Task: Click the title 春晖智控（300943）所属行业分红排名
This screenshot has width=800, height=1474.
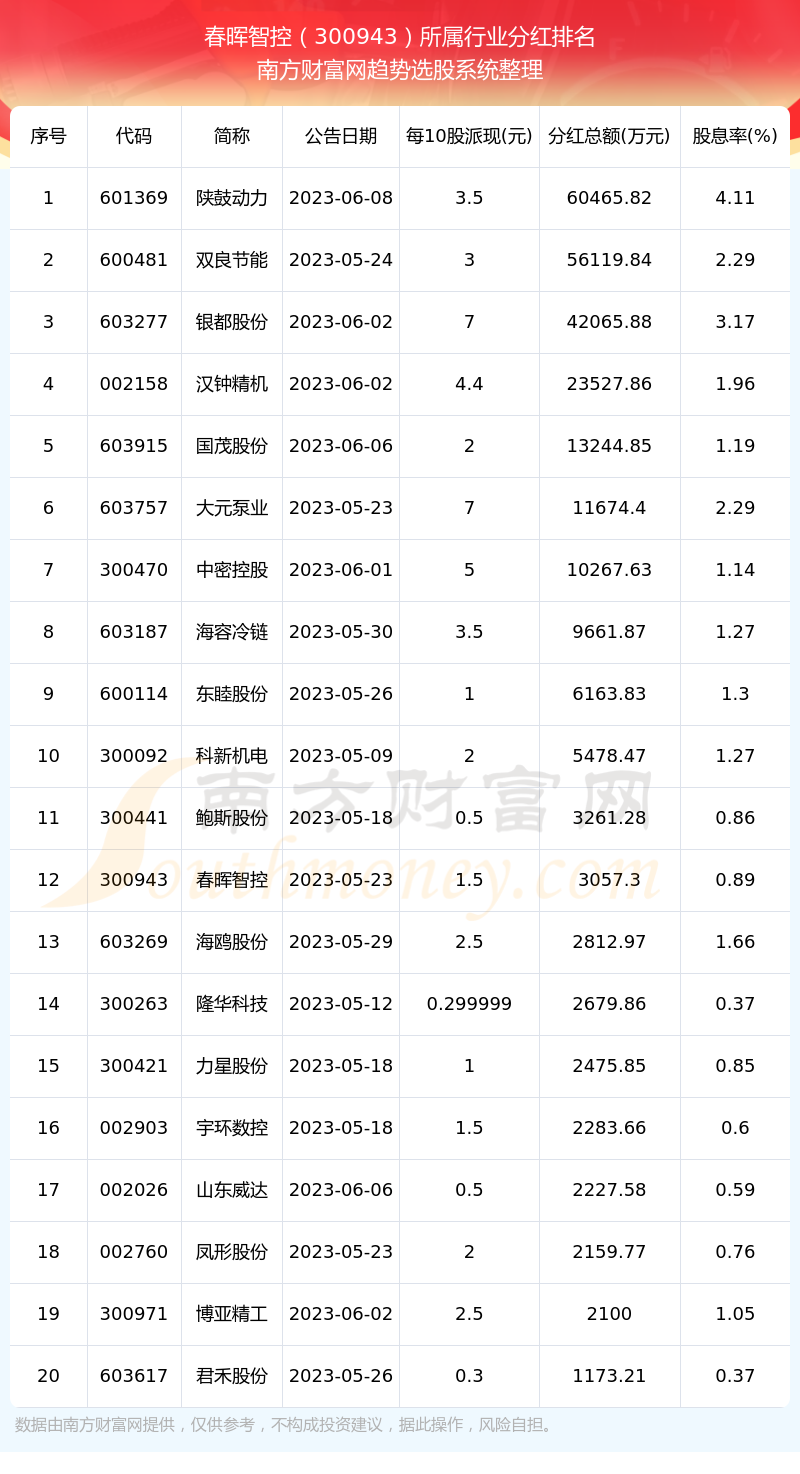Action: [x=400, y=37]
